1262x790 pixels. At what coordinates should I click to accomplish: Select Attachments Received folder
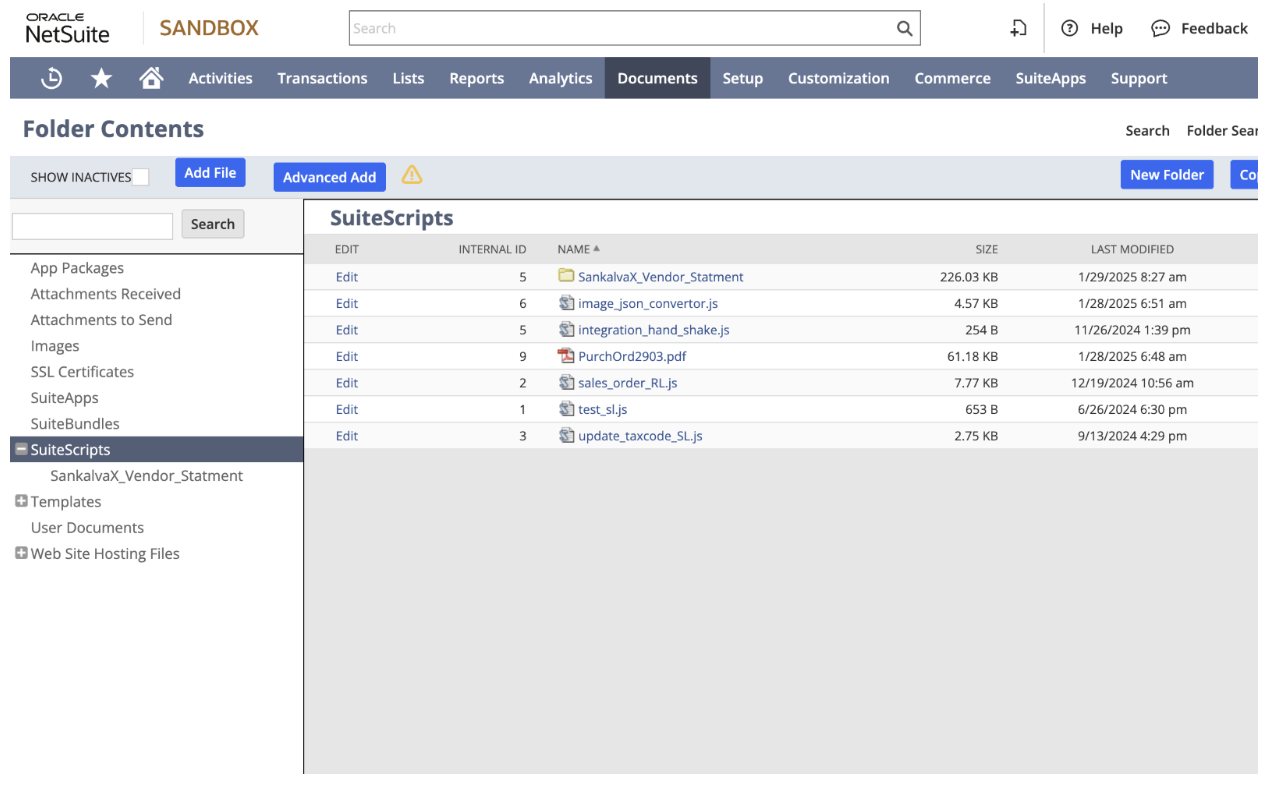pyautogui.click(x=106, y=294)
